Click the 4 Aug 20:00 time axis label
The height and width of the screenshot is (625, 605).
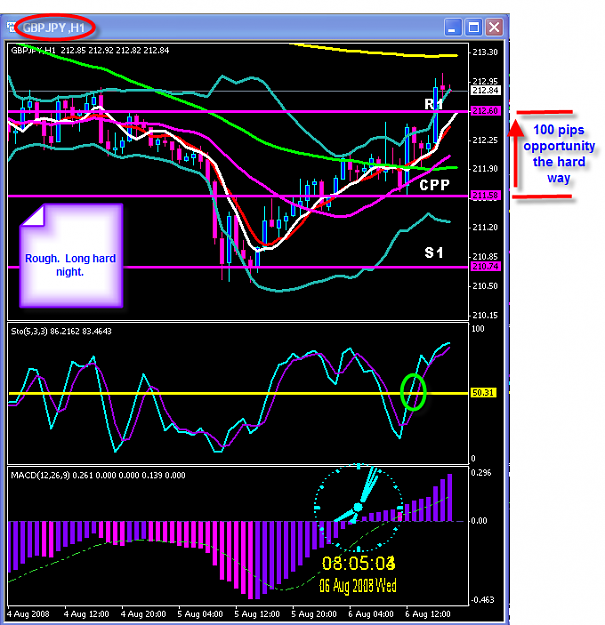143,614
